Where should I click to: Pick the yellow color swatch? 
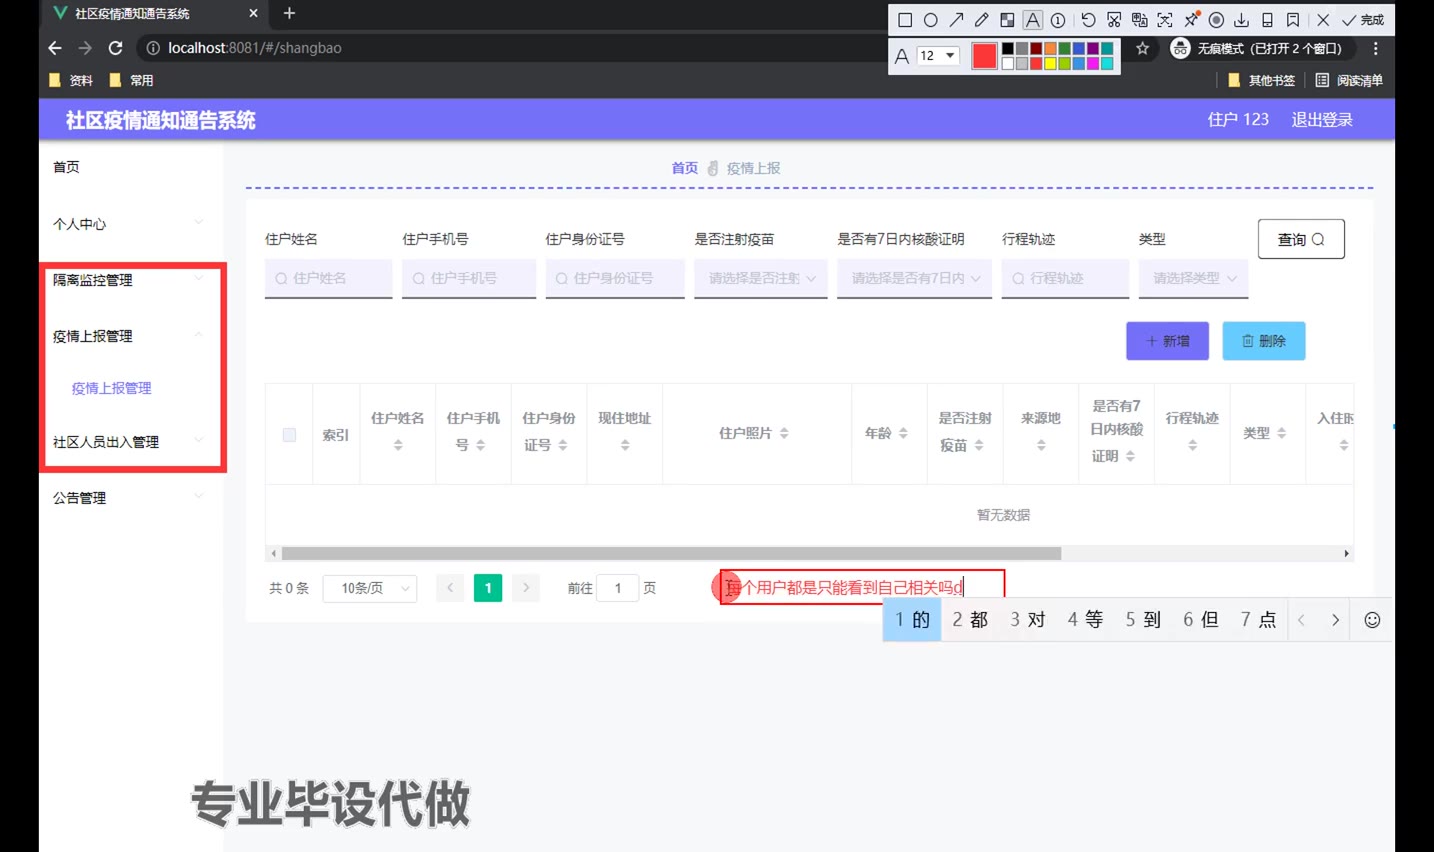pyautogui.click(x=1050, y=64)
